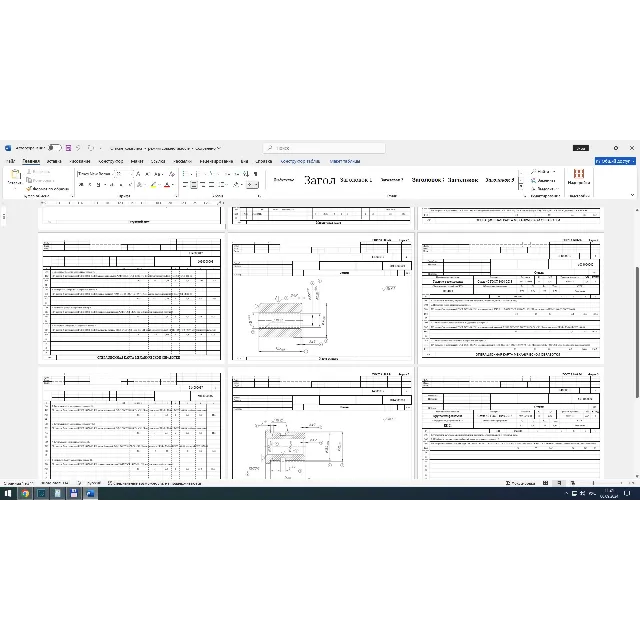The image size is (640, 640).
Task: Select the large 'Загол' heading style
Action: click(320, 180)
